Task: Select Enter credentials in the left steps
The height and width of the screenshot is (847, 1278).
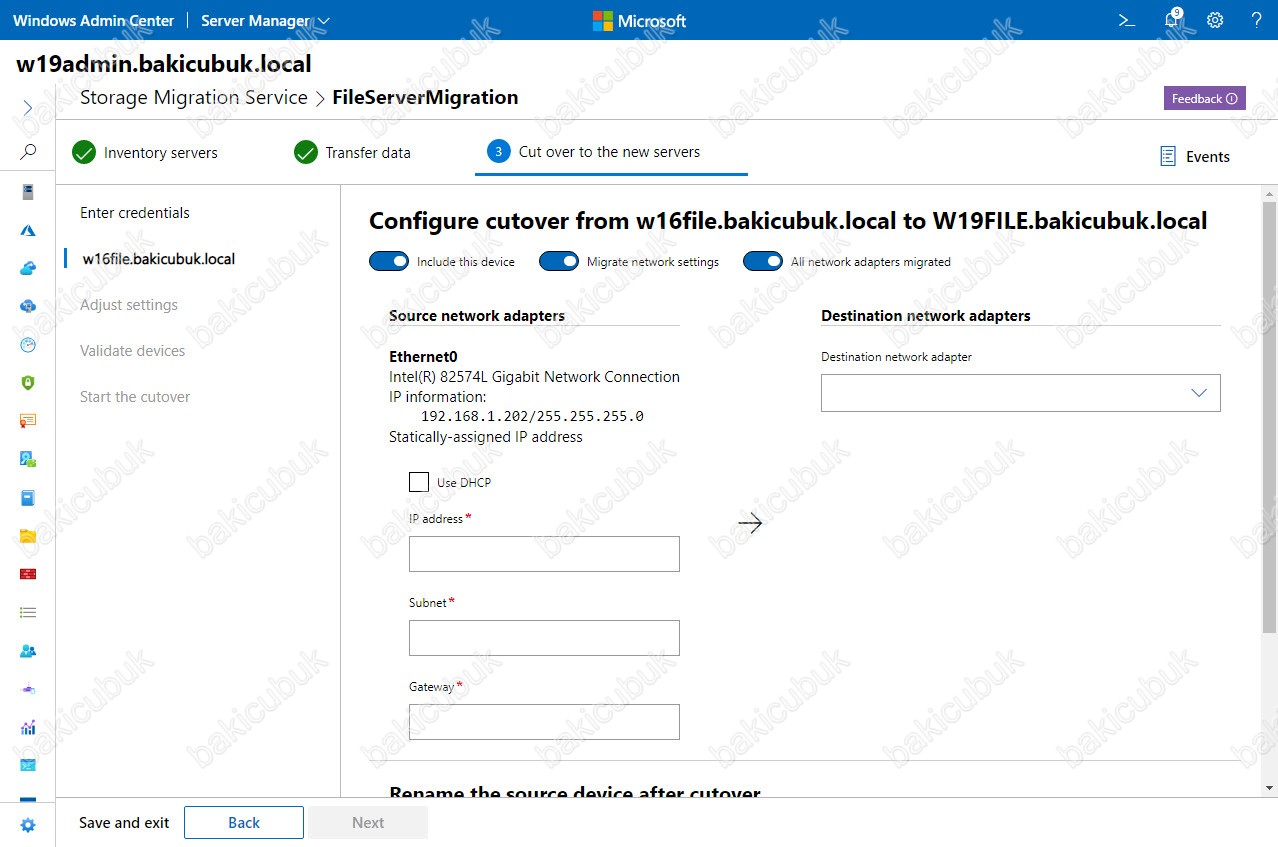Action: (135, 212)
